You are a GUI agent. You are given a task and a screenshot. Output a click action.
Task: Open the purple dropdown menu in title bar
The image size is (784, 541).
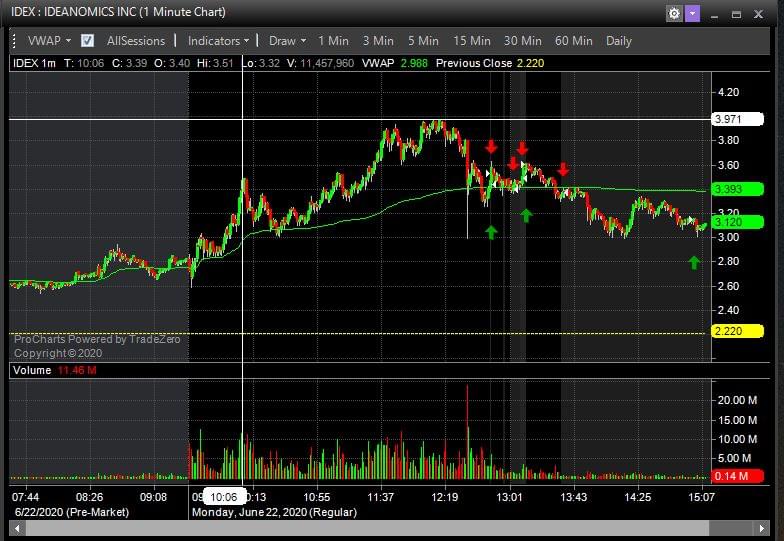[x=692, y=14]
